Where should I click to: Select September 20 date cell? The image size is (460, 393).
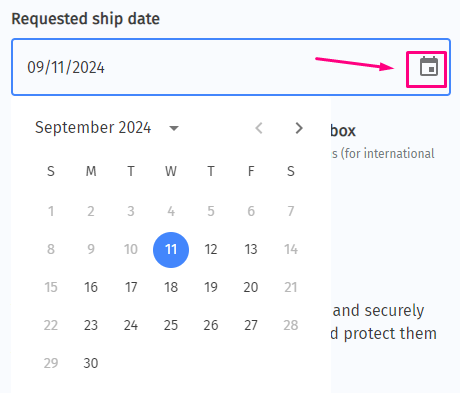pyautogui.click(x=251, y=287)
